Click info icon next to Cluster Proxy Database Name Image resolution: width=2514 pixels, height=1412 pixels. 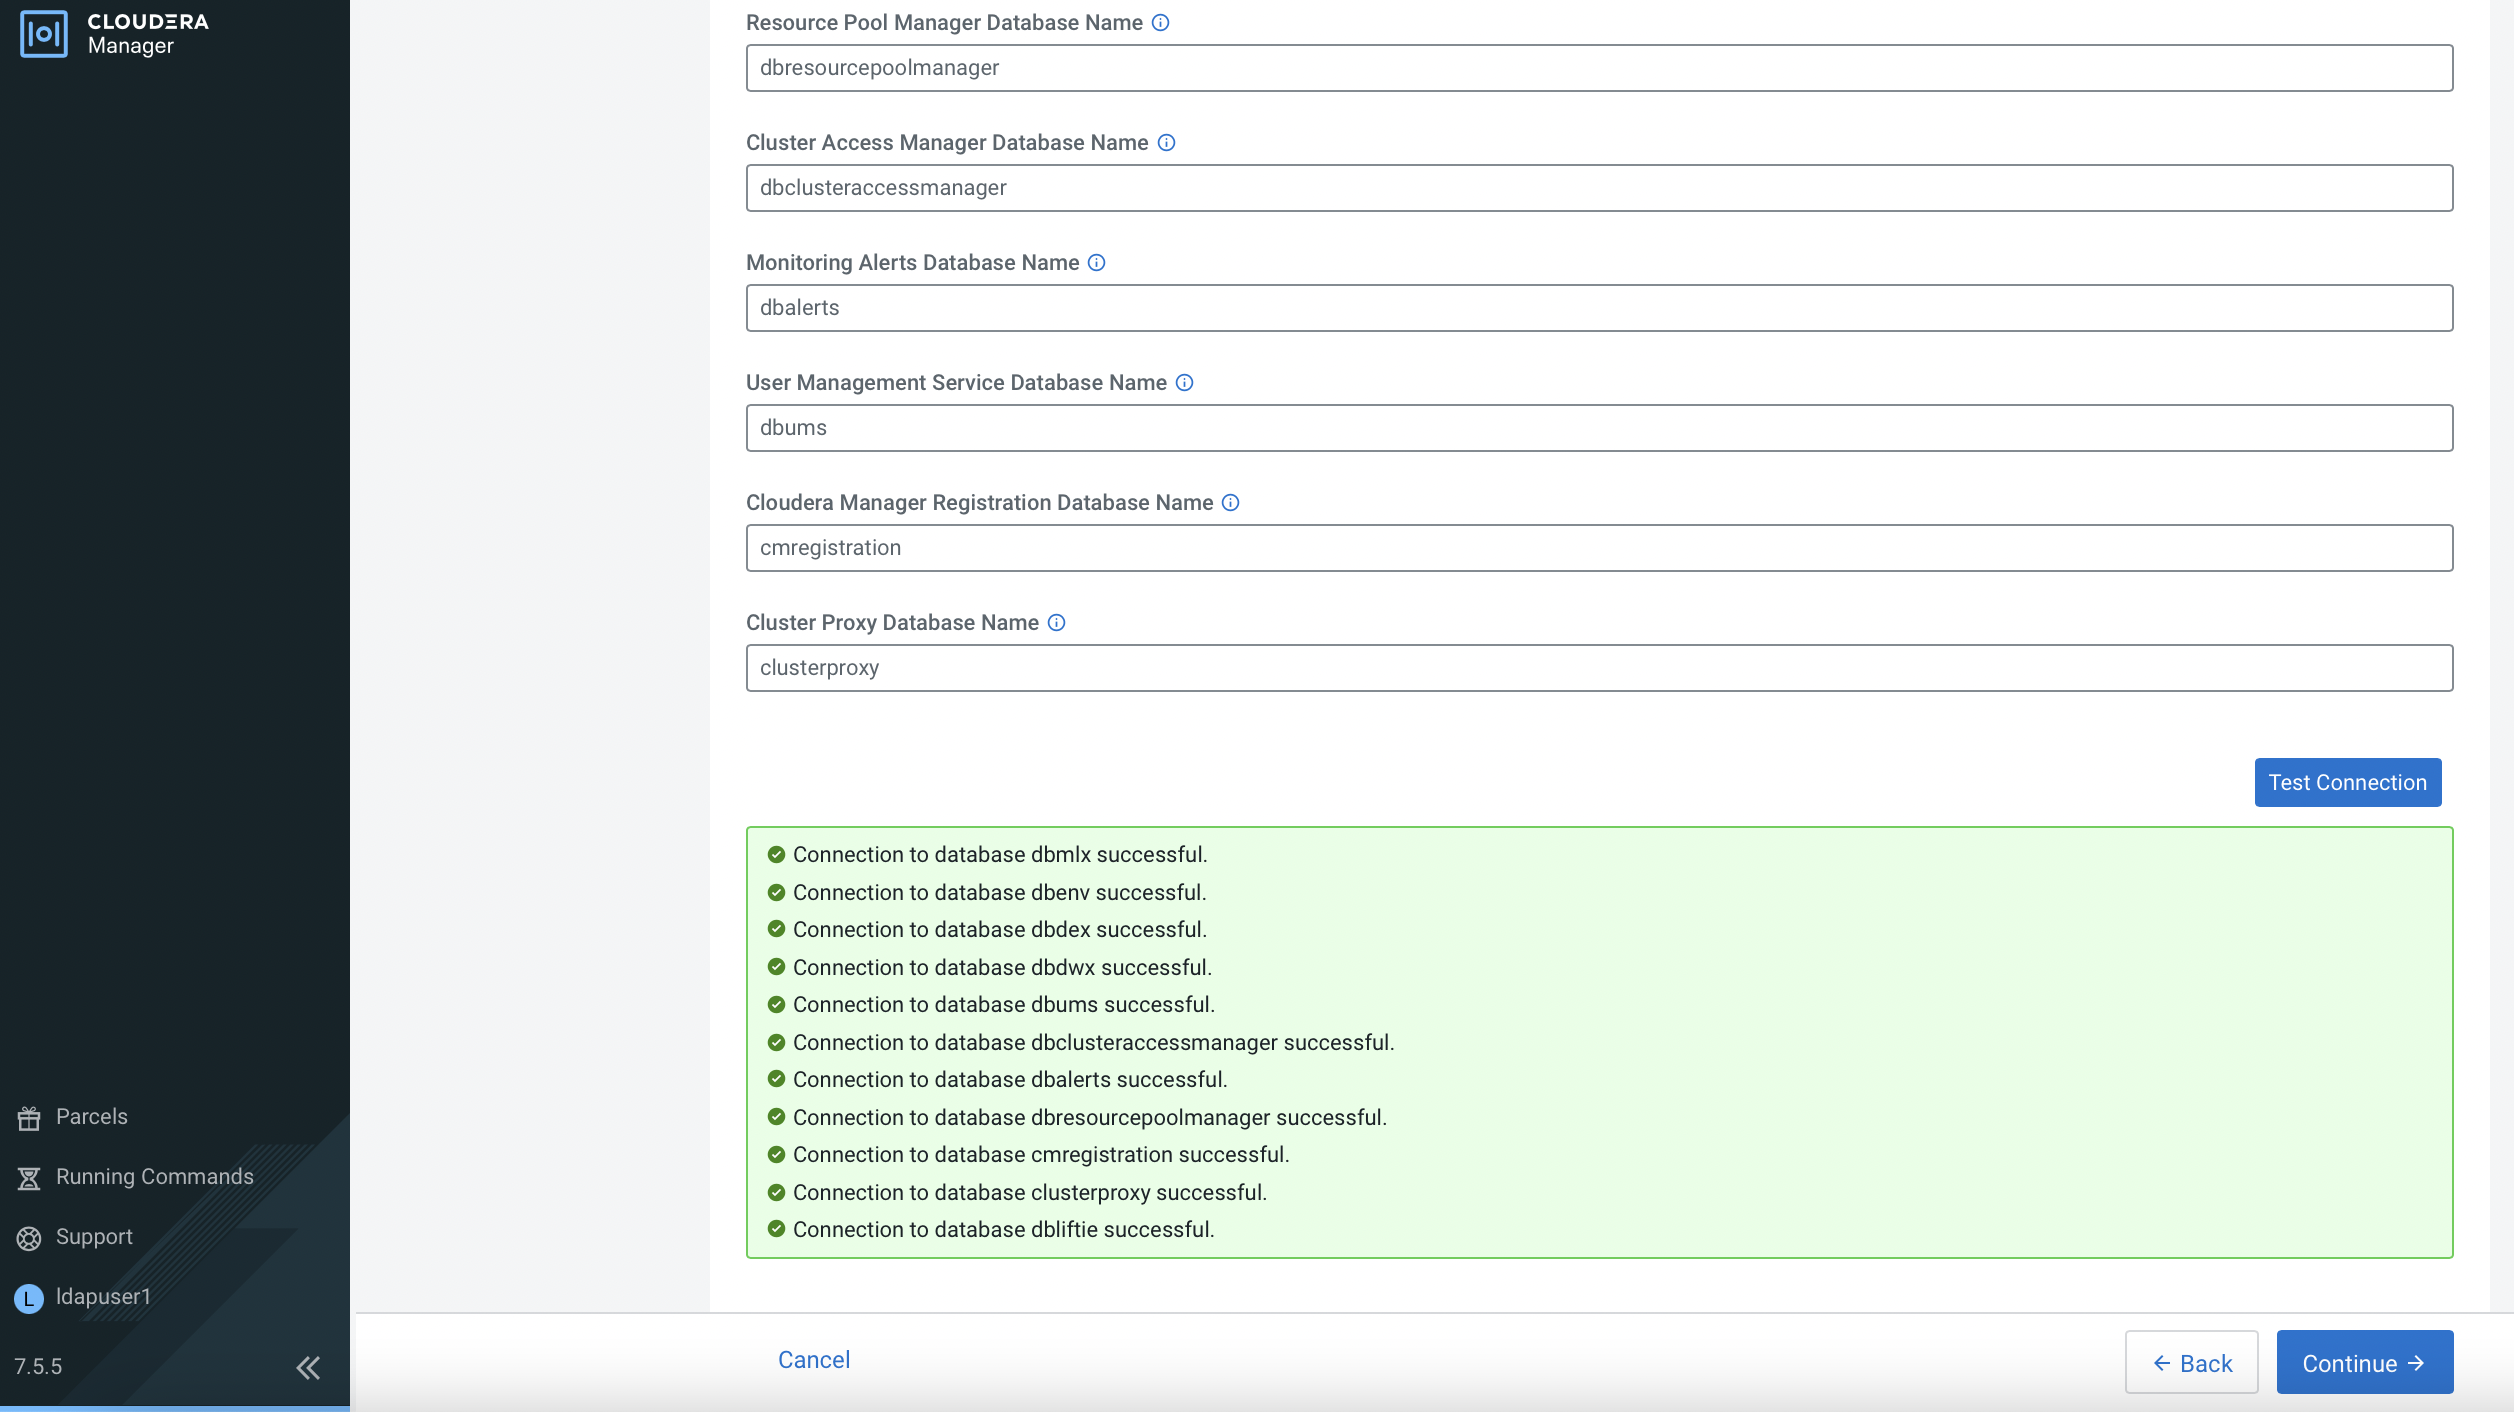tap(1056, 623)
